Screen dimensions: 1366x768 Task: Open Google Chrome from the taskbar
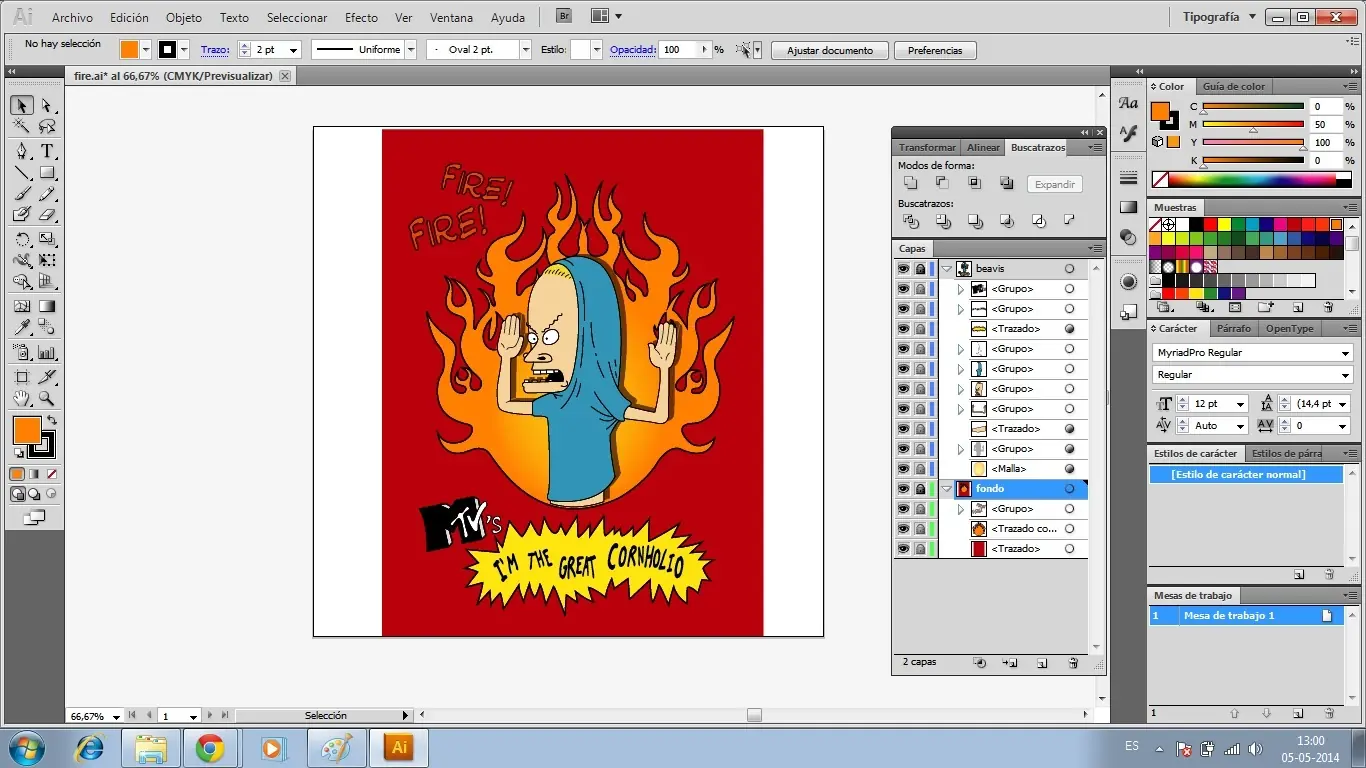[210, 748]
